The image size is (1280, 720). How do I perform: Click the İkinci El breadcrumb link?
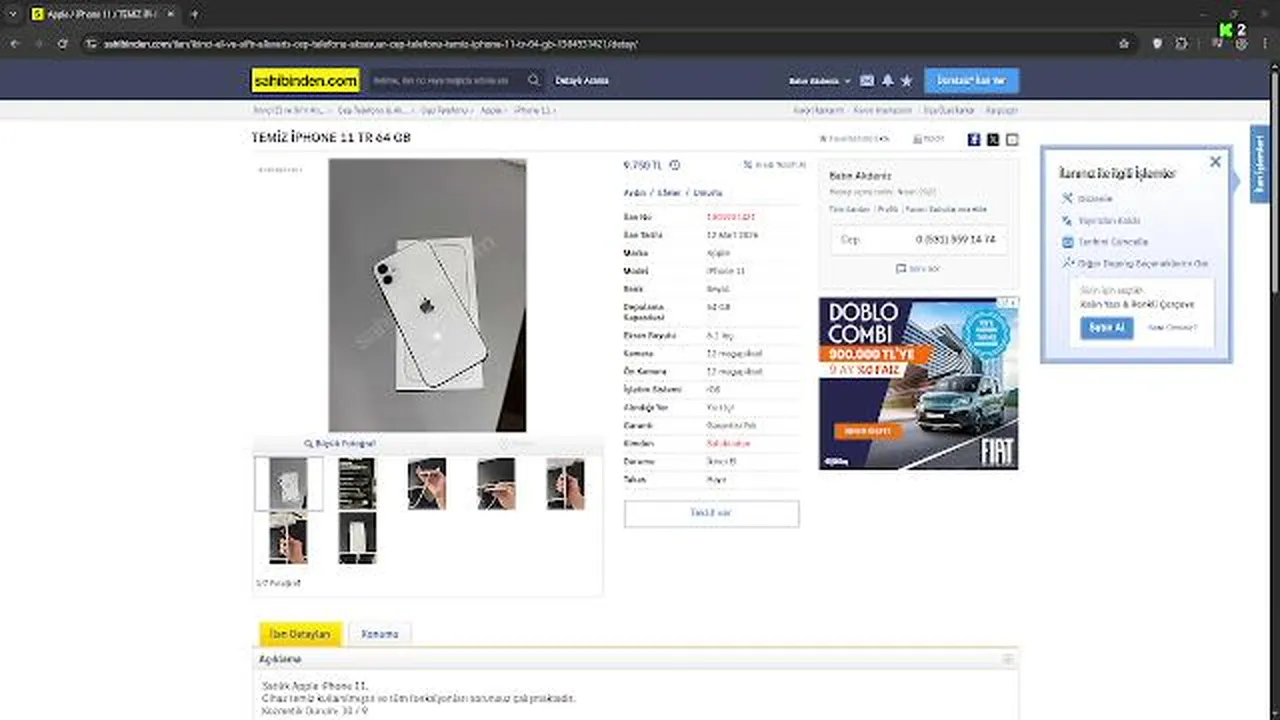[288, 110]
